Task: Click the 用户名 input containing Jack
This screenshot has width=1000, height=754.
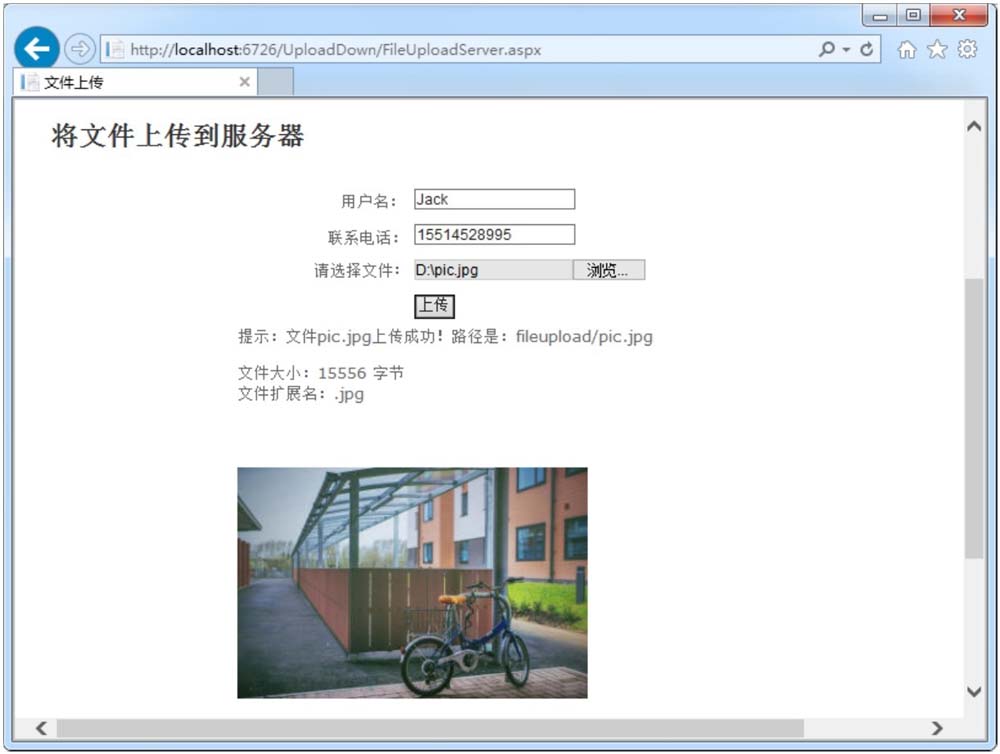Action: 494,199
